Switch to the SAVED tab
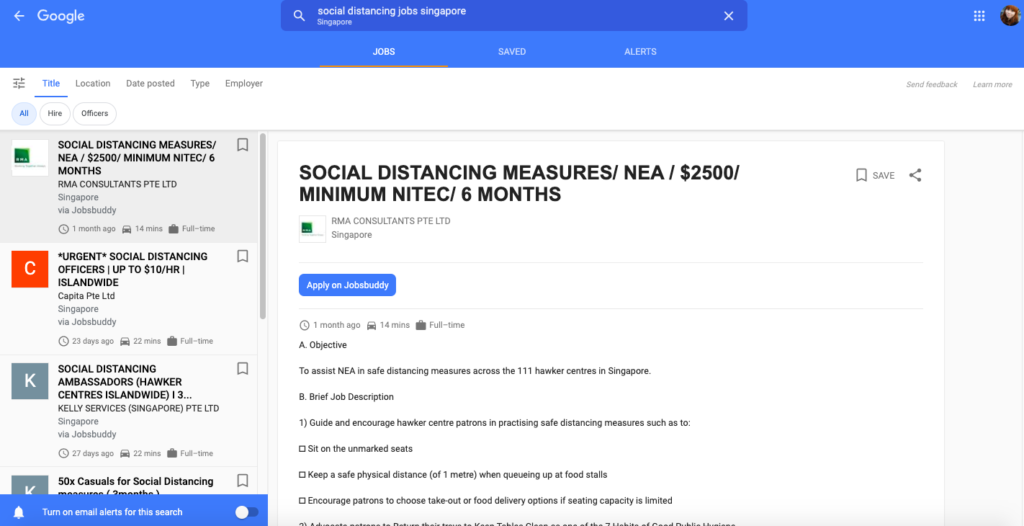This screenshot has width=1024, height=526. point(512,52)
